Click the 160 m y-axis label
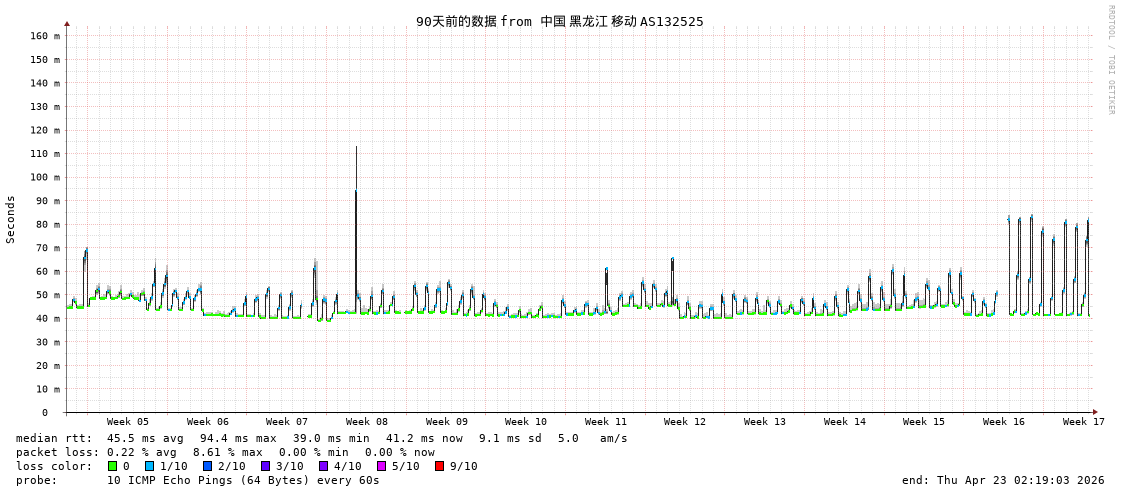 click(x=45, y=36)
